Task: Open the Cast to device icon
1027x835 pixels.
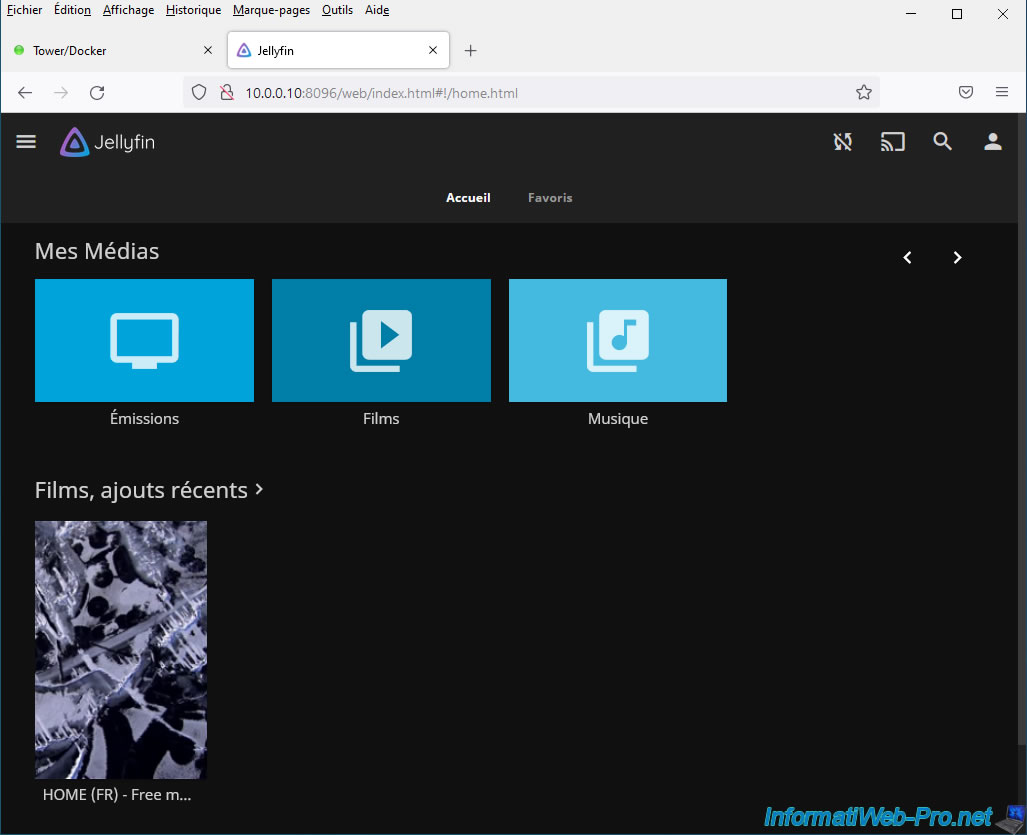Action: click(x=892, y=142)
